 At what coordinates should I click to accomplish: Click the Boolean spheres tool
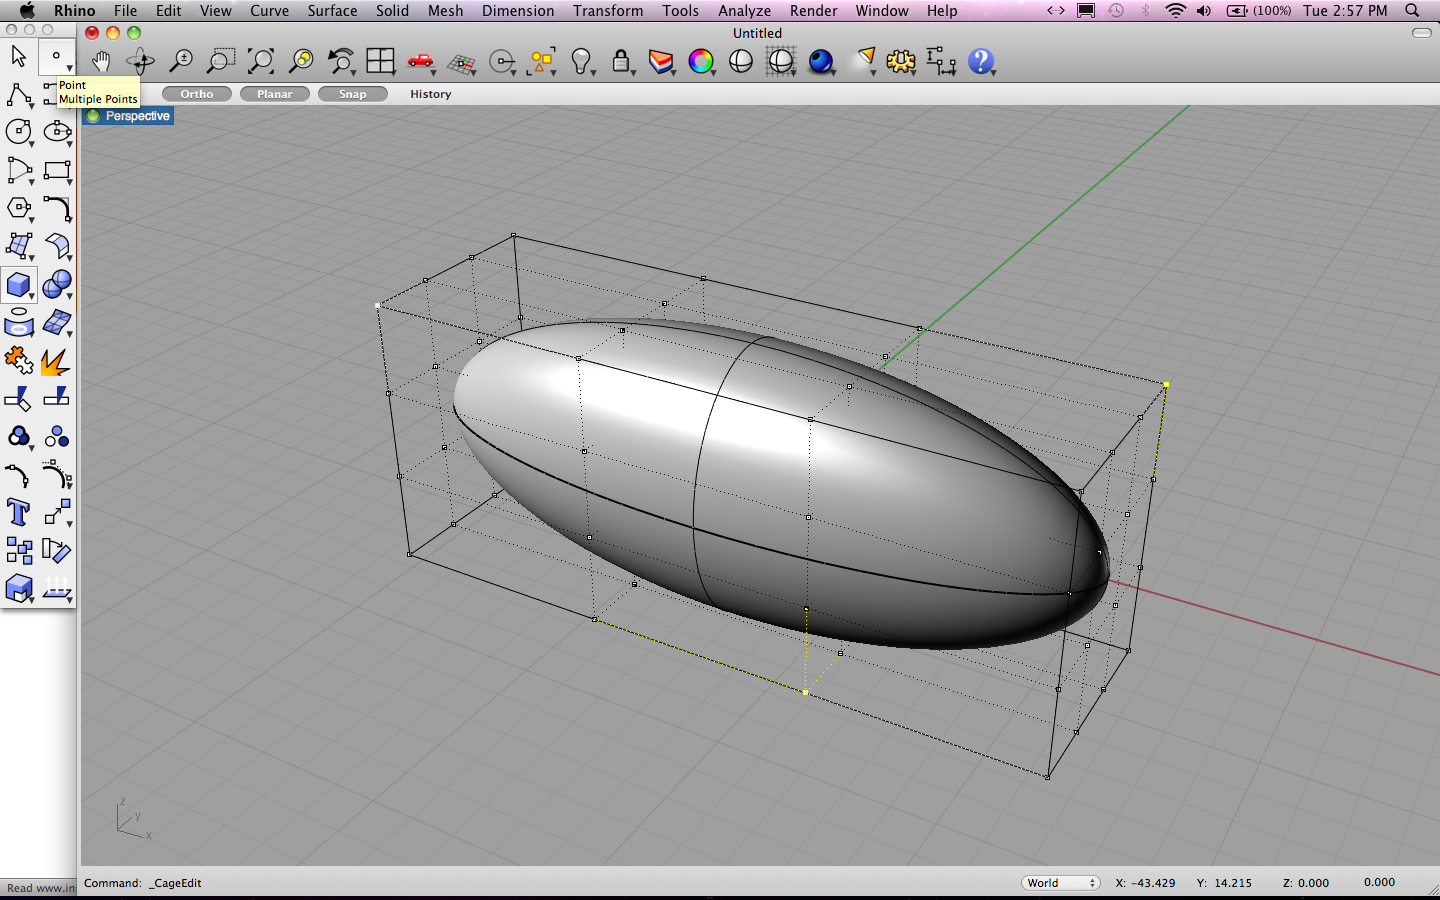point(57,285)
